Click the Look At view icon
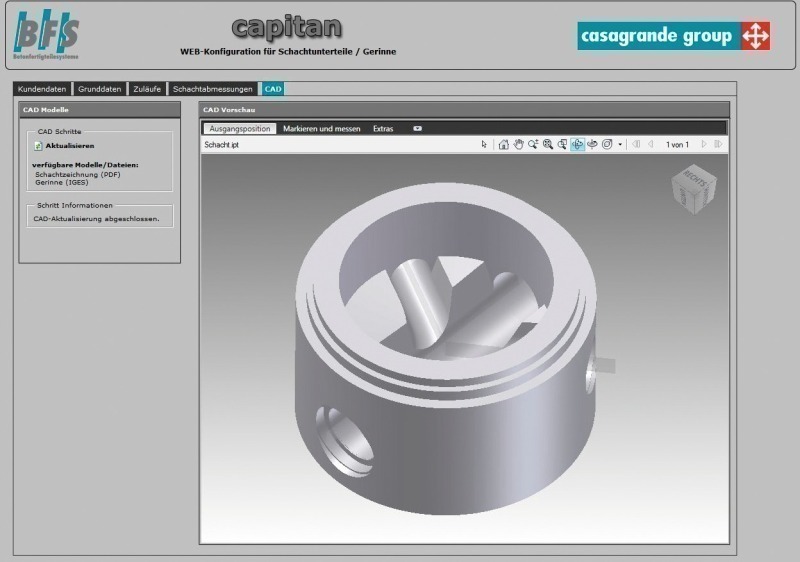The image size is (800, 562). coord(607,144)
